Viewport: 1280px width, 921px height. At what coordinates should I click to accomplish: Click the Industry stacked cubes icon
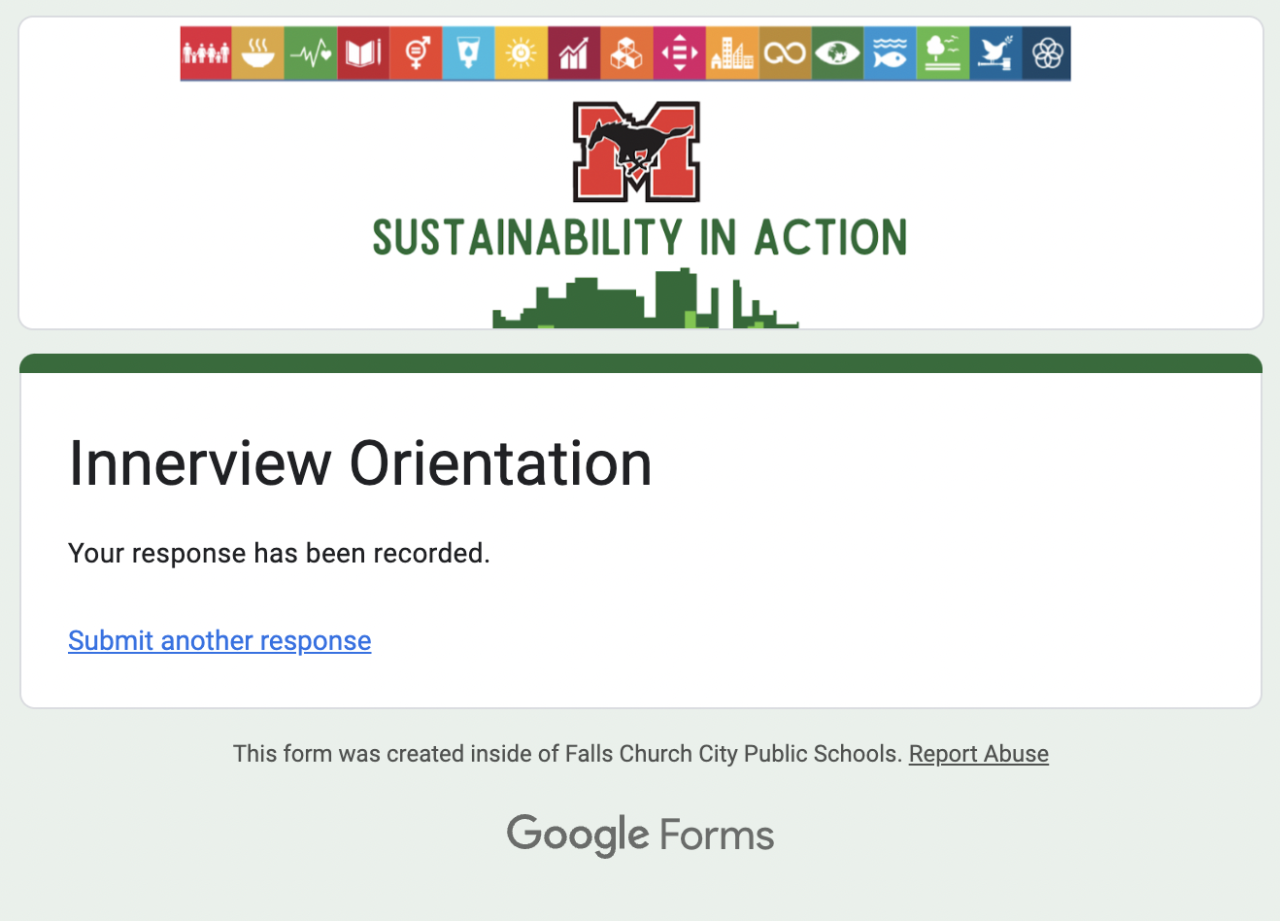pyautogui.click(x=626, y=54)
